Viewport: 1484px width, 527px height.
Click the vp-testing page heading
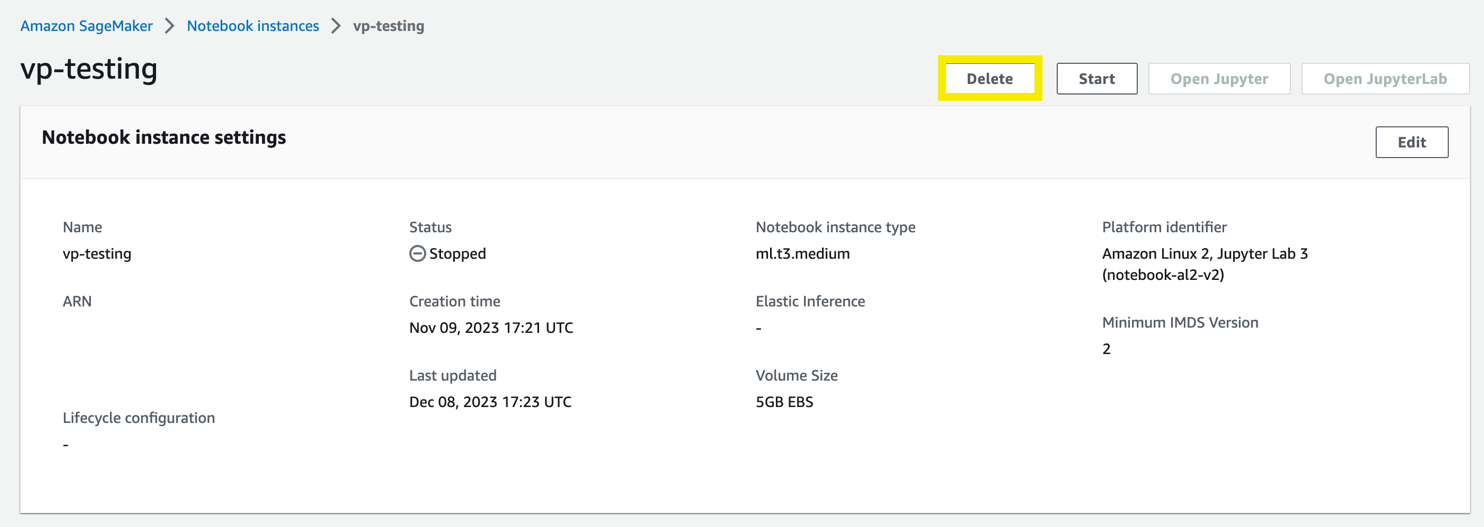click(89, 69)
